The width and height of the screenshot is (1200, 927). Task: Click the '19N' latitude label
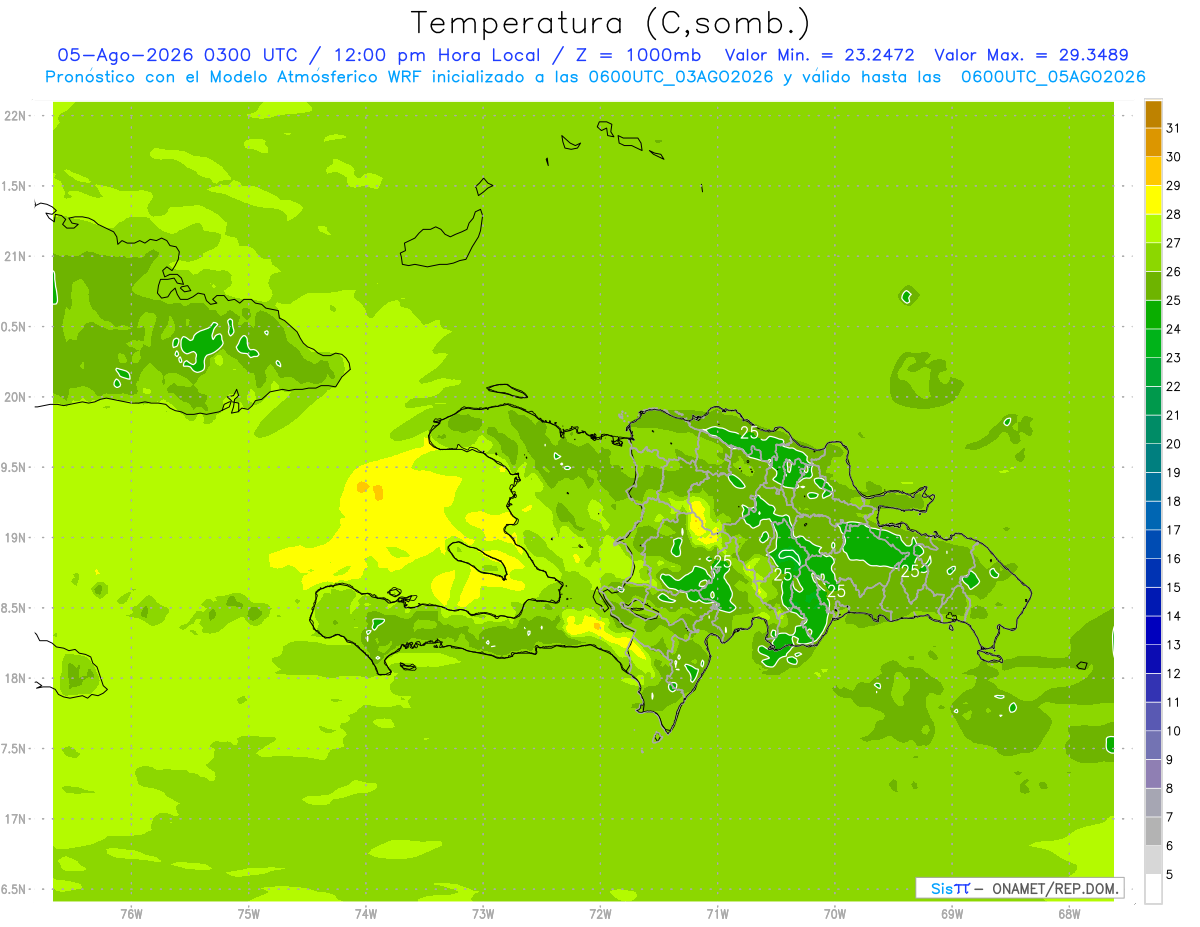(15, 538)
